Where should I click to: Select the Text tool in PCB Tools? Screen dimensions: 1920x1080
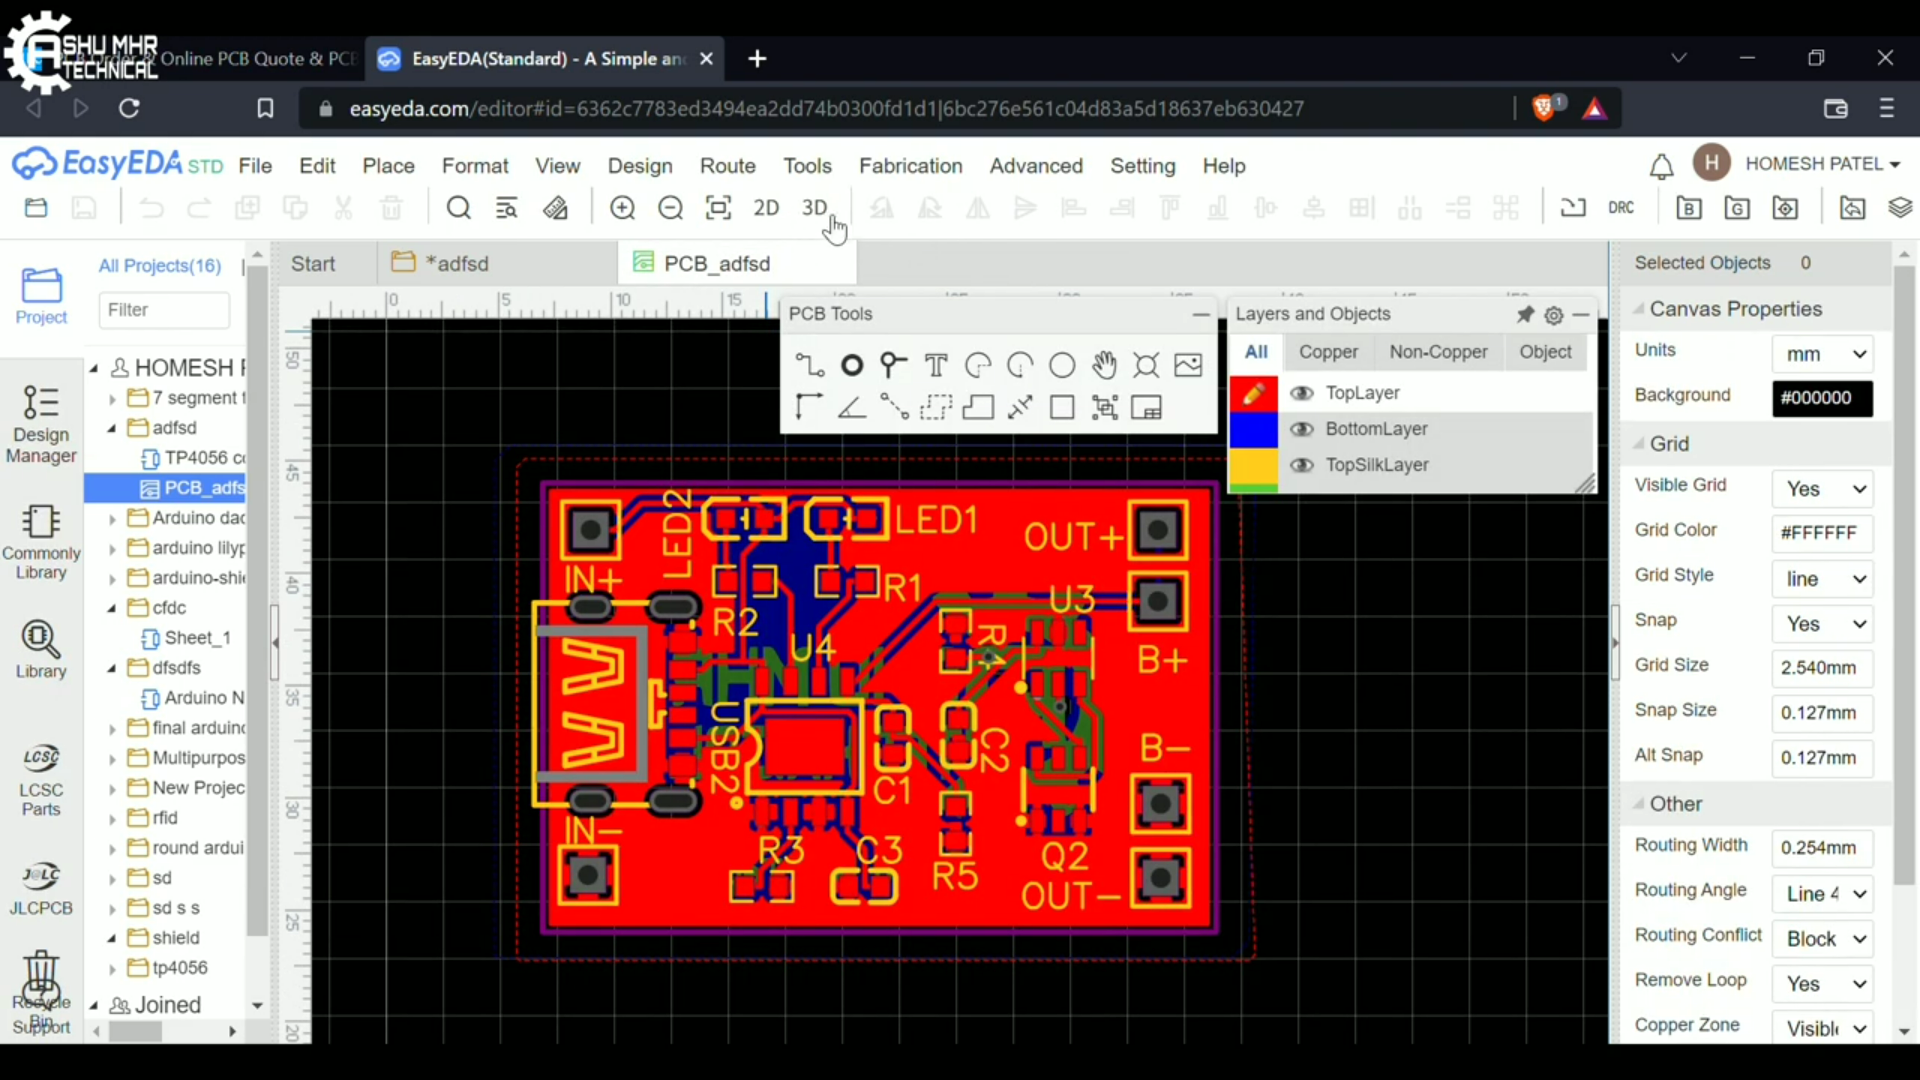(936, 365)
